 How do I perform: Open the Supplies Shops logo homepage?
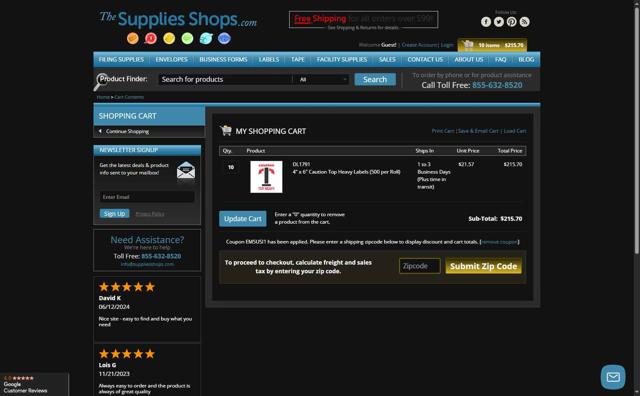tap(178, 19)
